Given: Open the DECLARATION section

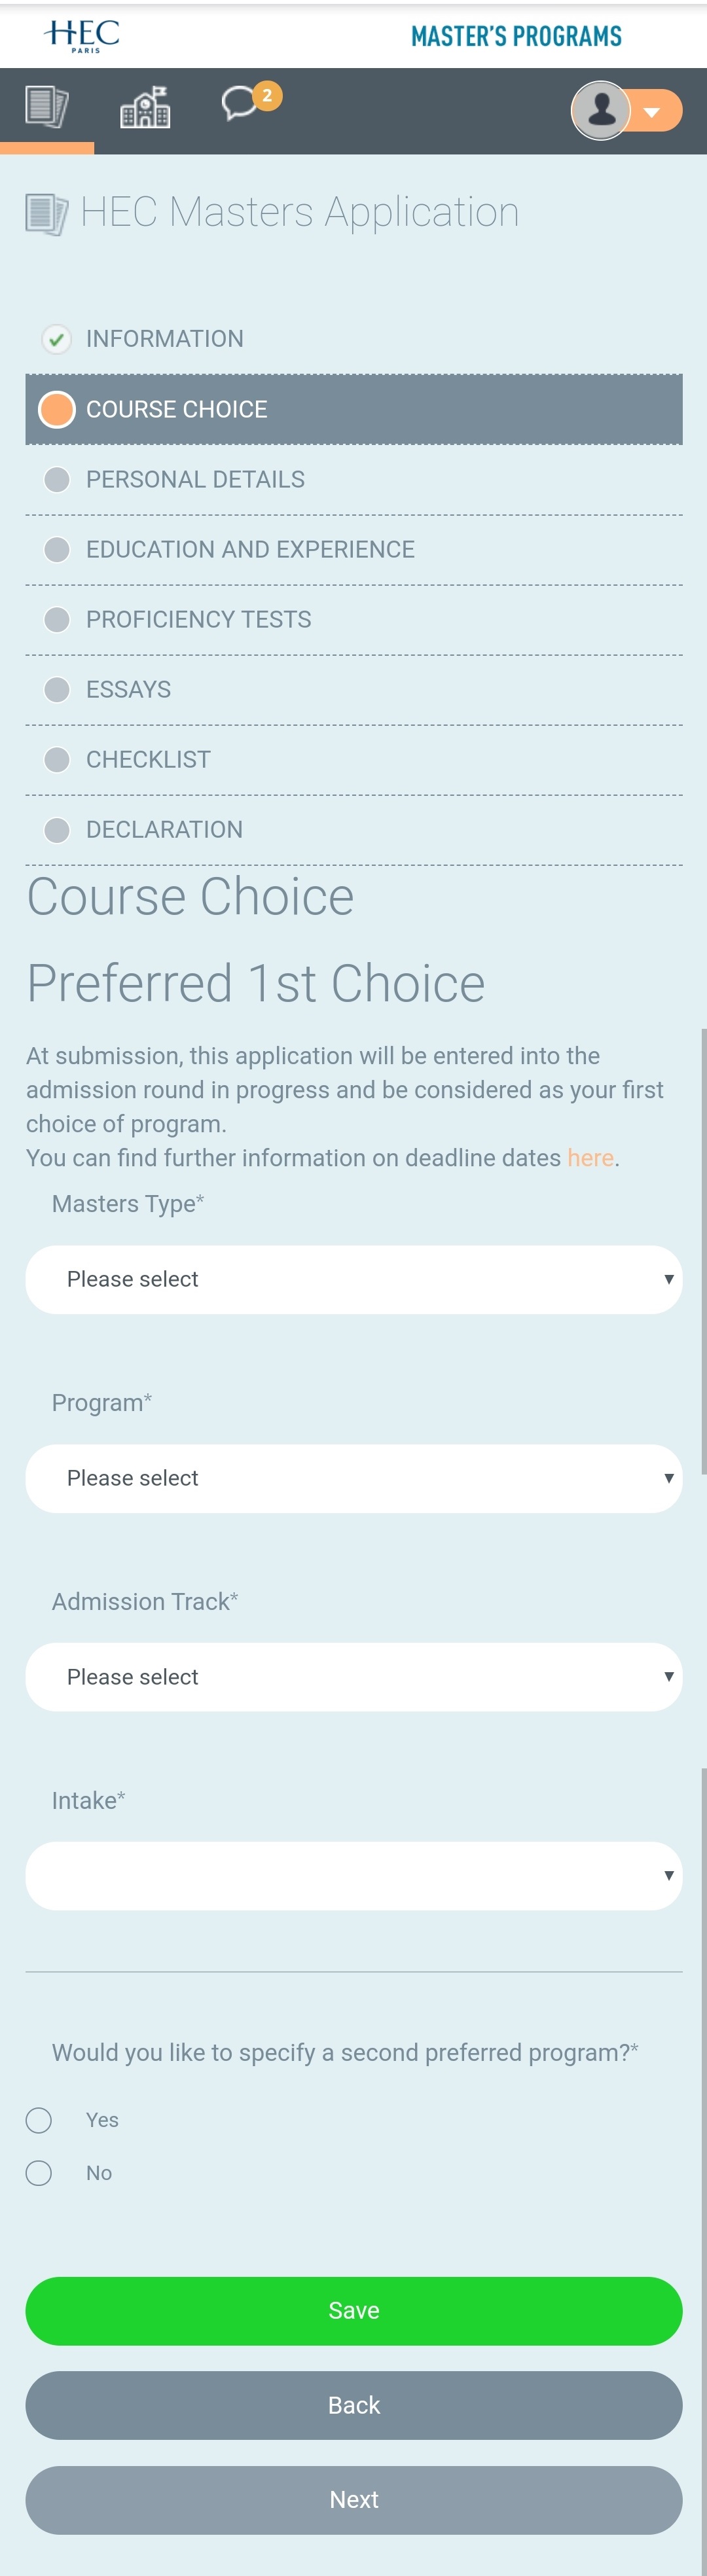Looking at the screenshot, I should point(164,829).
